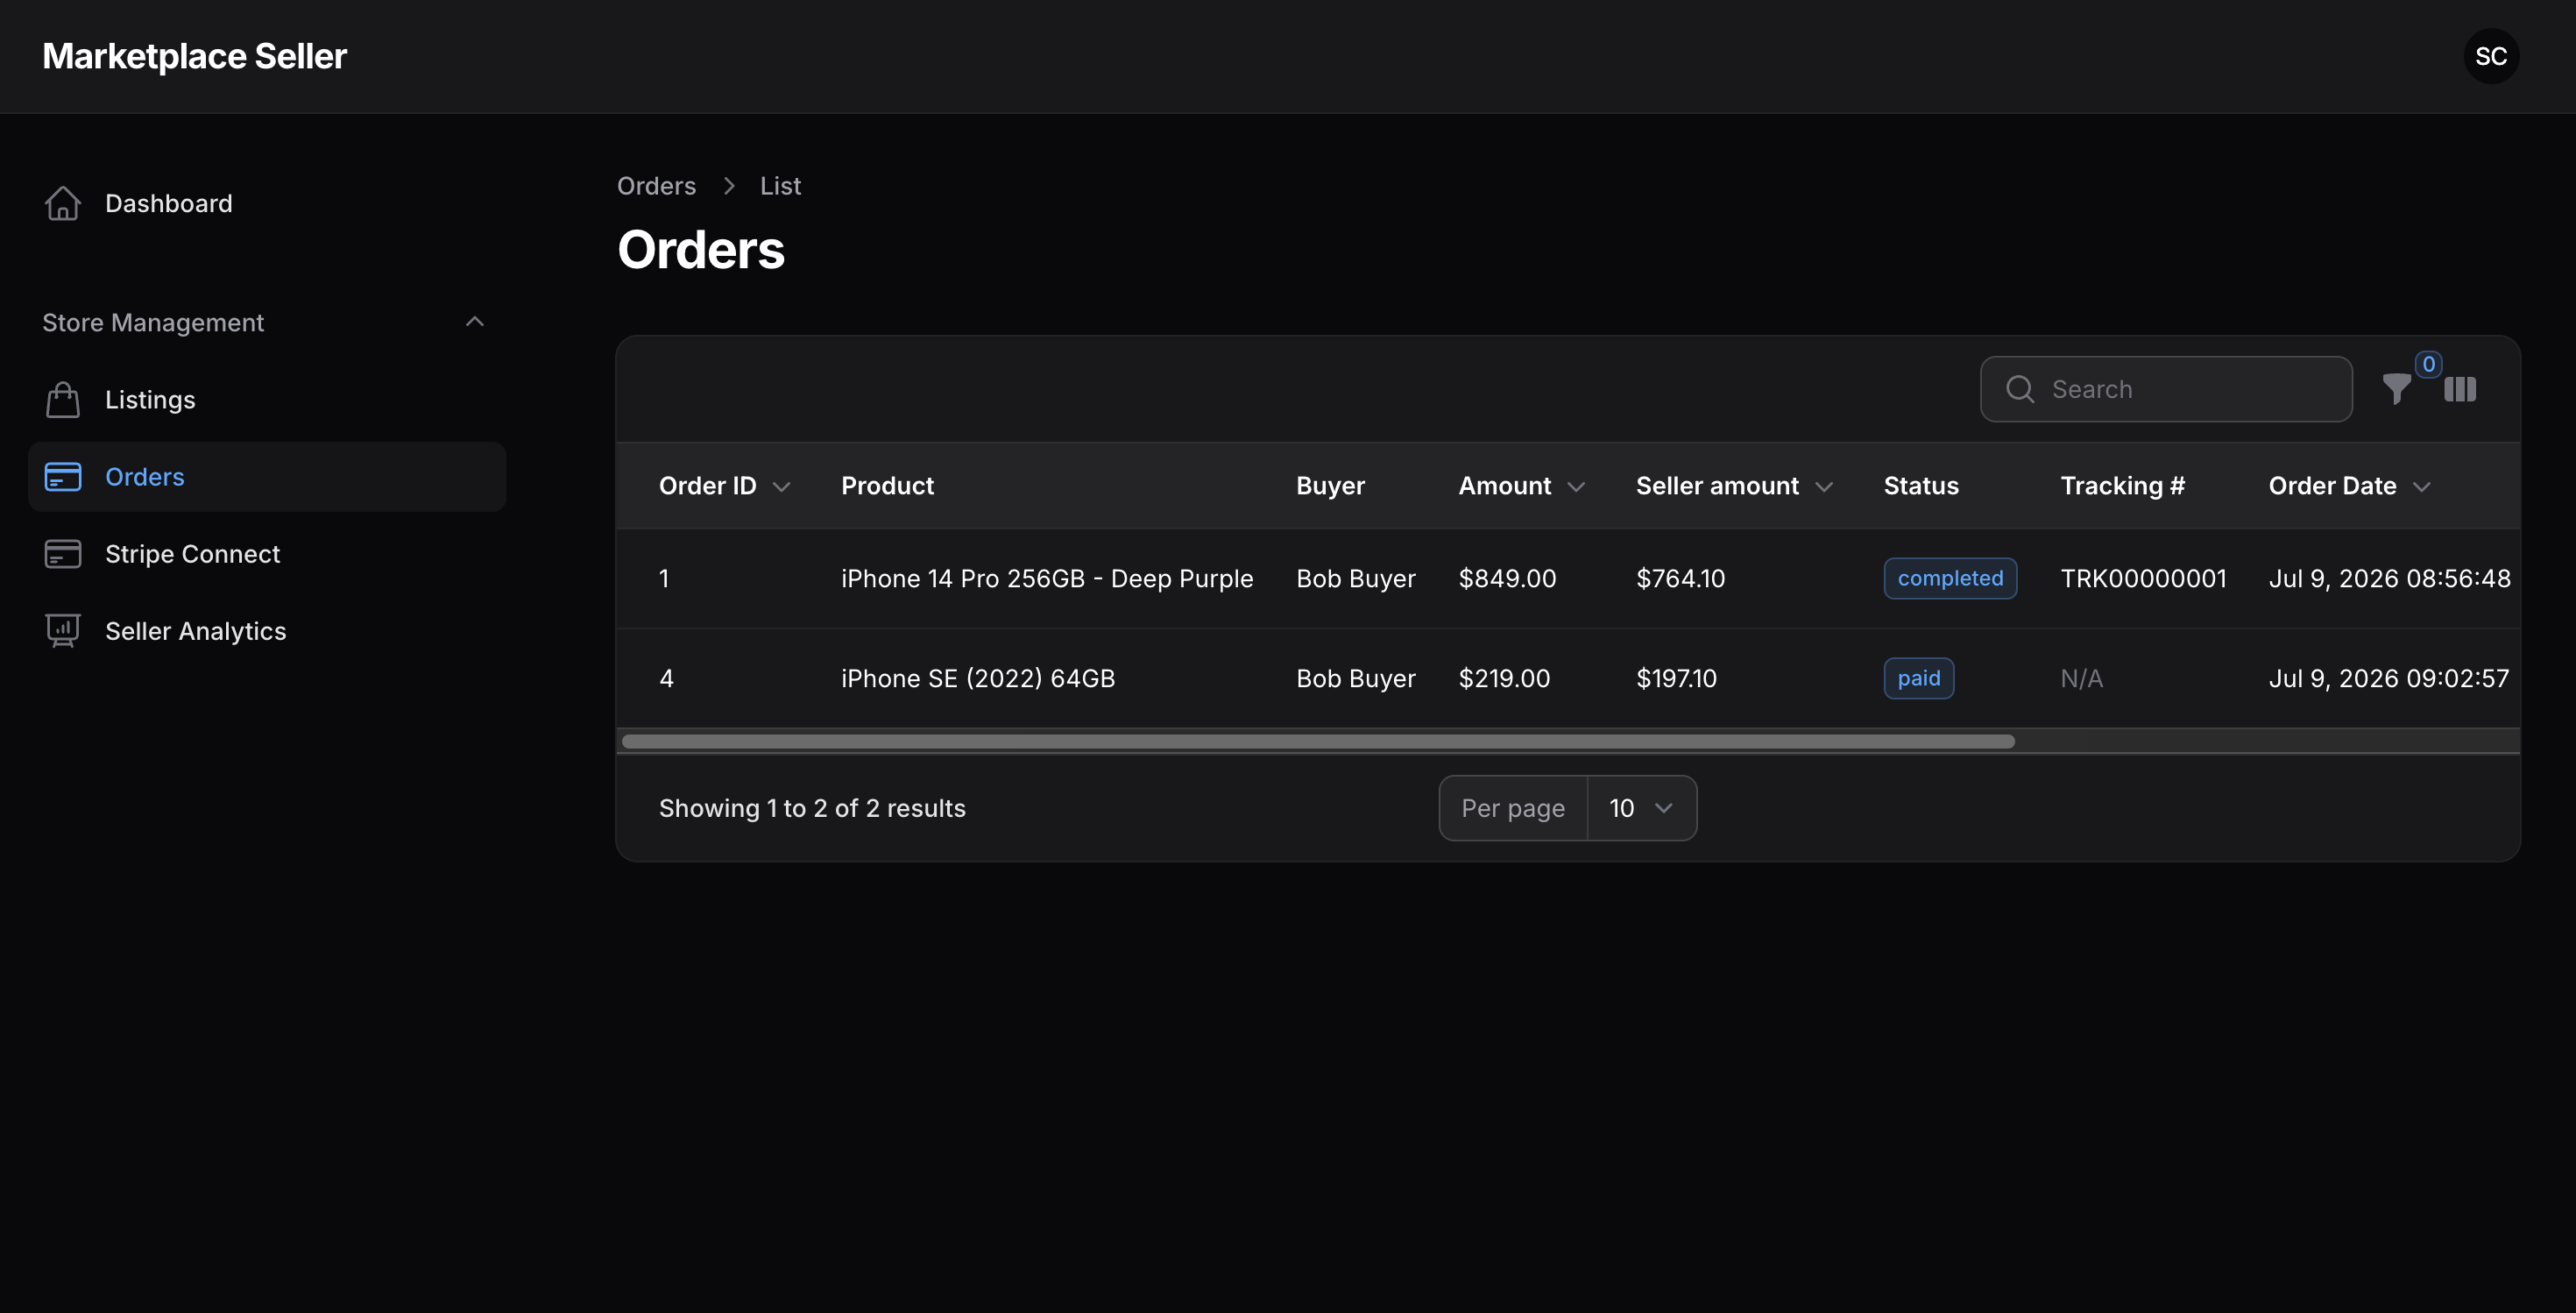Click Showing 1 to 2 of 2 results

(x=812, y=808)
